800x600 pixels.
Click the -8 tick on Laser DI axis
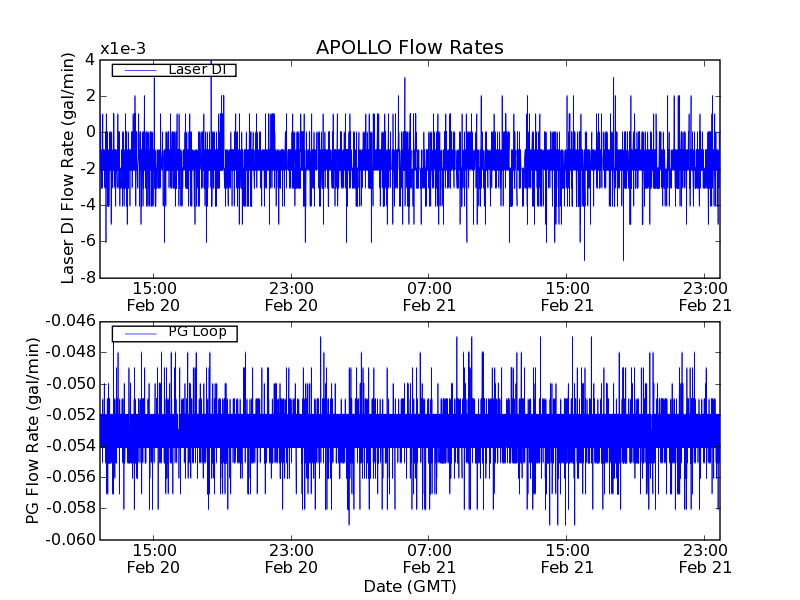coord(87,278)
